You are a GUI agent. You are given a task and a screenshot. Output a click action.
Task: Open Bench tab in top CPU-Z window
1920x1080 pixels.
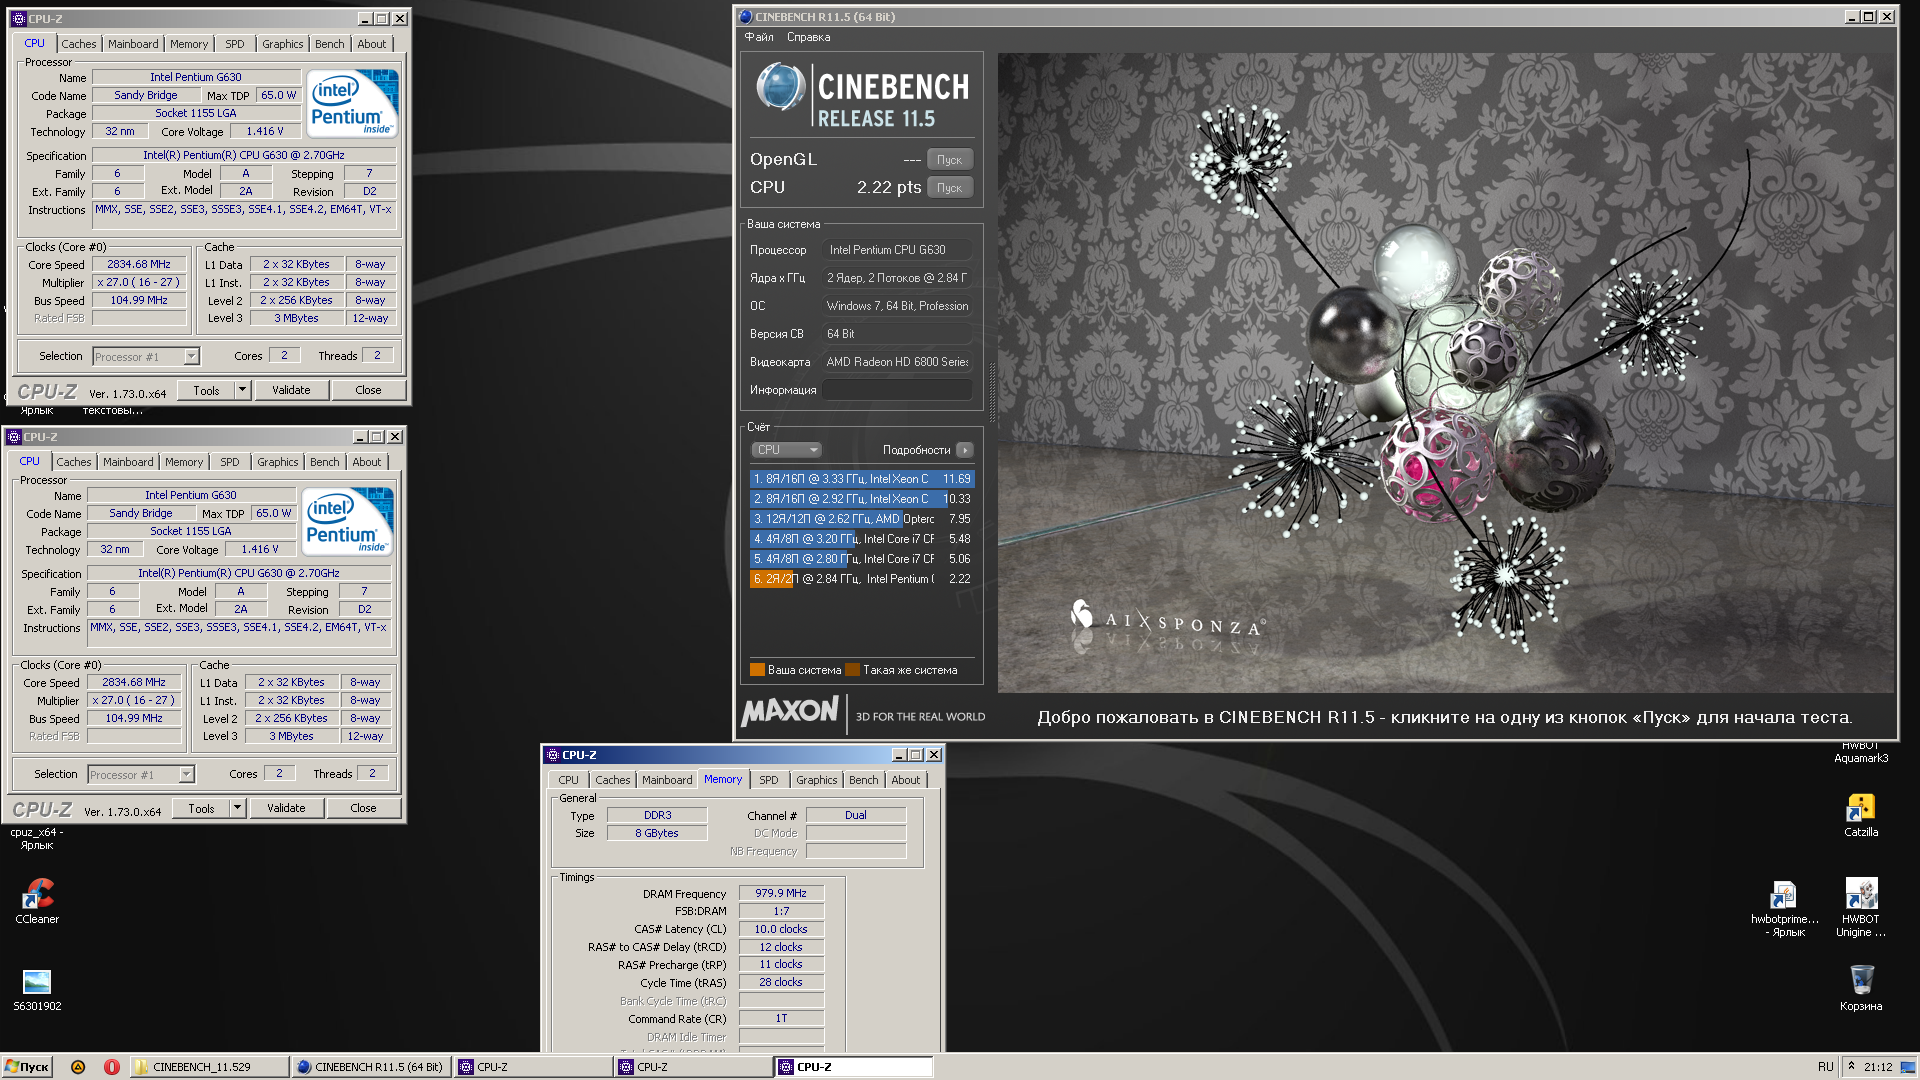(329, 44)
